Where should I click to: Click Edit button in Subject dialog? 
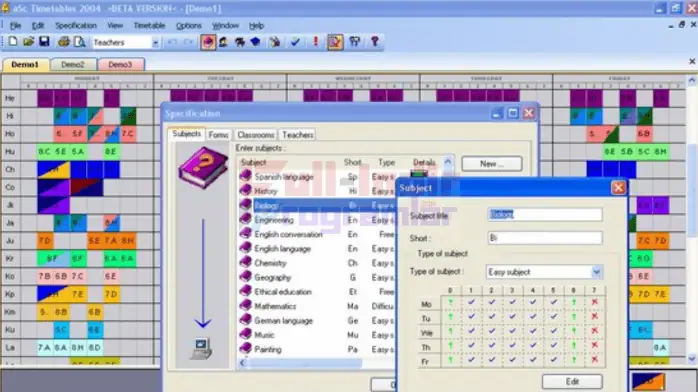(x=572, y=381)
